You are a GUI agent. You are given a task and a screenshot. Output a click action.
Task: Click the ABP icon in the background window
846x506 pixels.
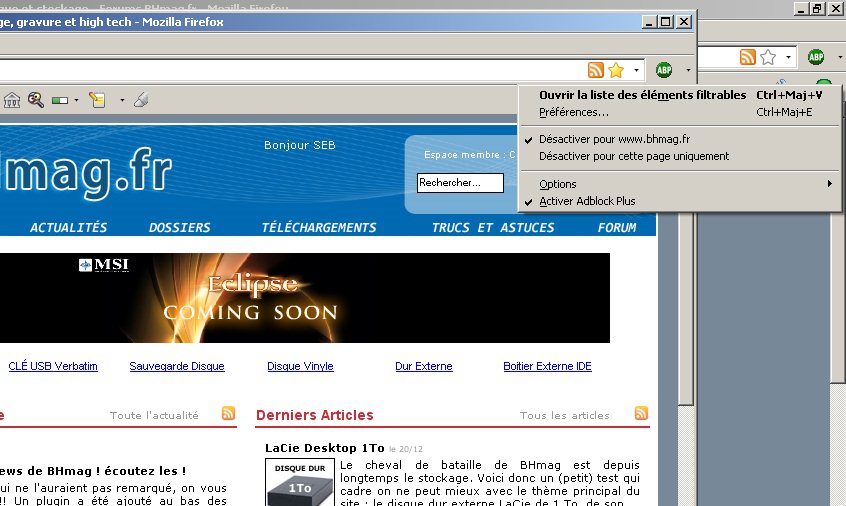pyautogui.click(x=816, y=57)
